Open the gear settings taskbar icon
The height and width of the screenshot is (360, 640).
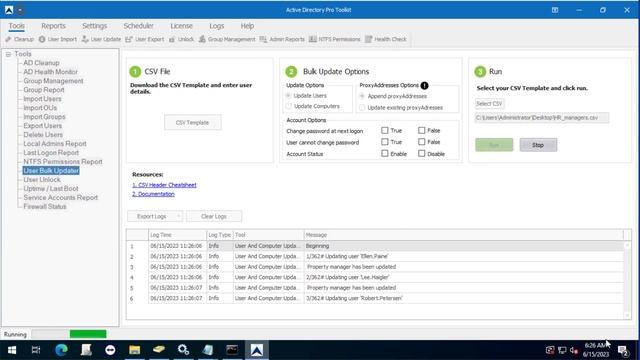183,350
